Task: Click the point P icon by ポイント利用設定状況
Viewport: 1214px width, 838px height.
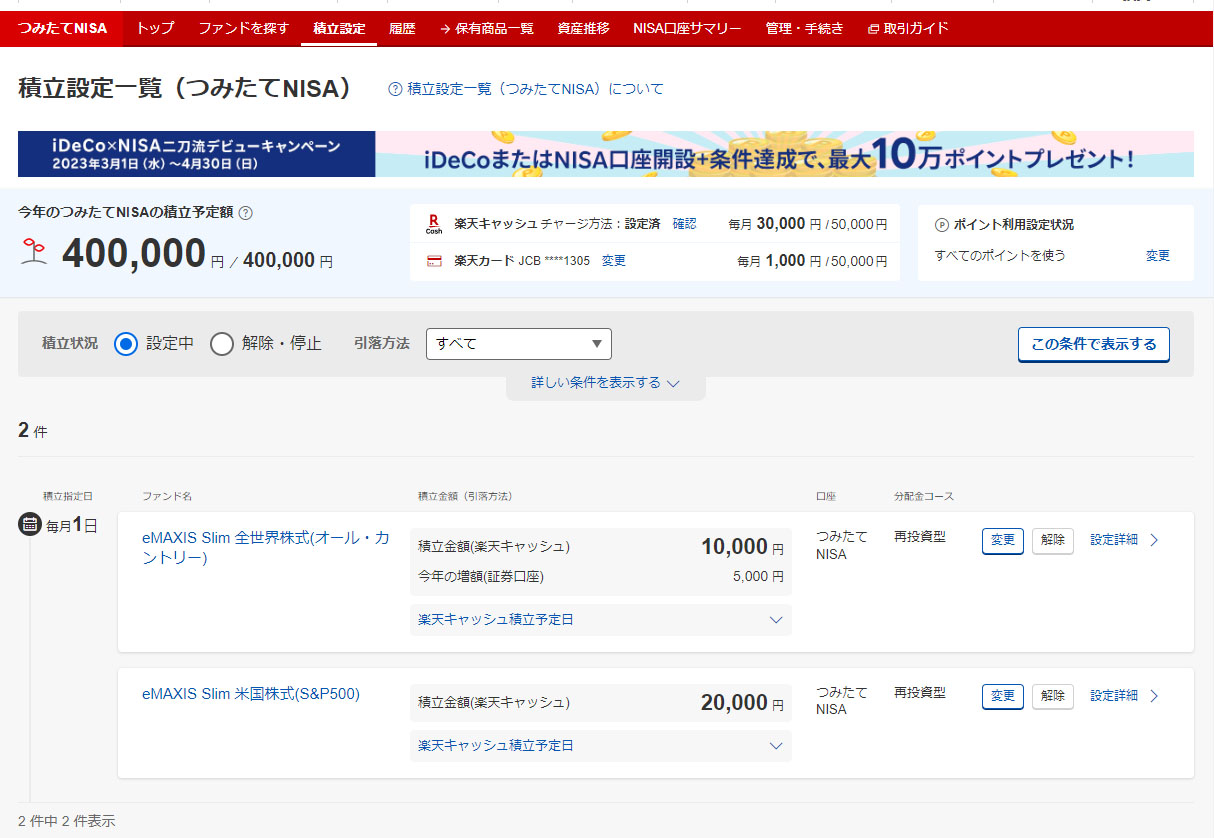Action: tap(941, 225)
